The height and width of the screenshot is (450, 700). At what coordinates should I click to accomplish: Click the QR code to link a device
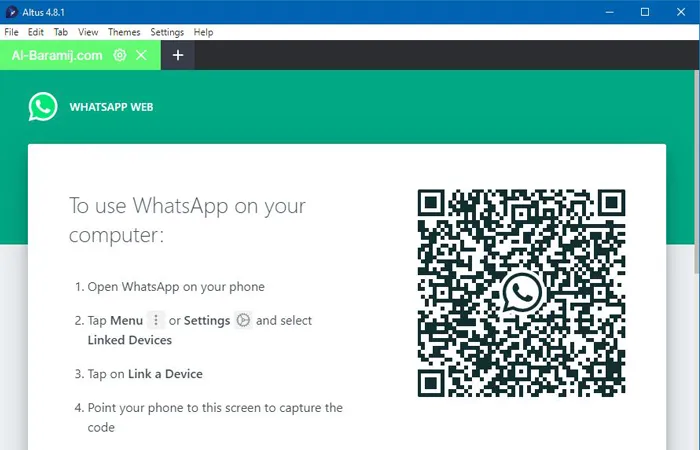pyautogui.click(x=521, y=293)
